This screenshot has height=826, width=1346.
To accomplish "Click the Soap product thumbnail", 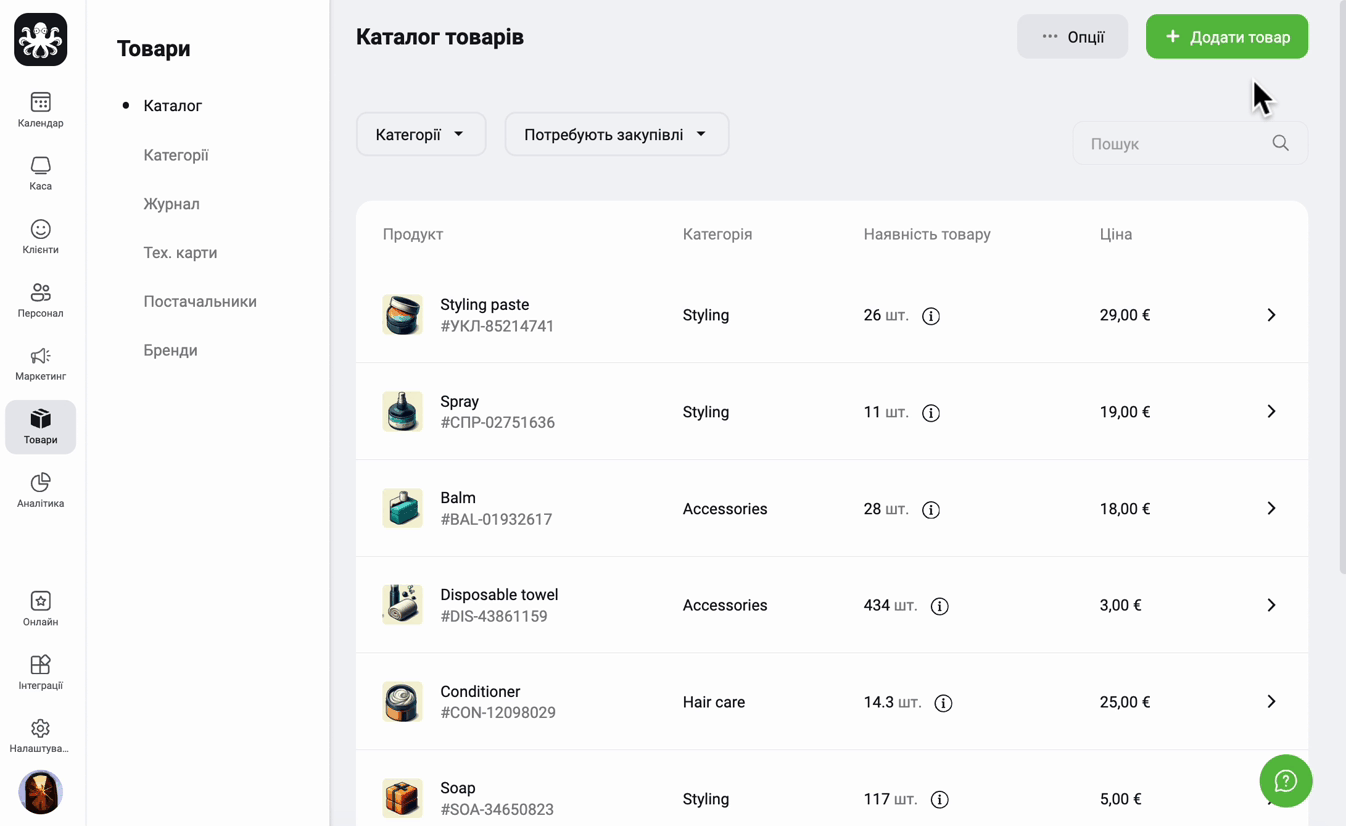I will (x=403, y=798).
